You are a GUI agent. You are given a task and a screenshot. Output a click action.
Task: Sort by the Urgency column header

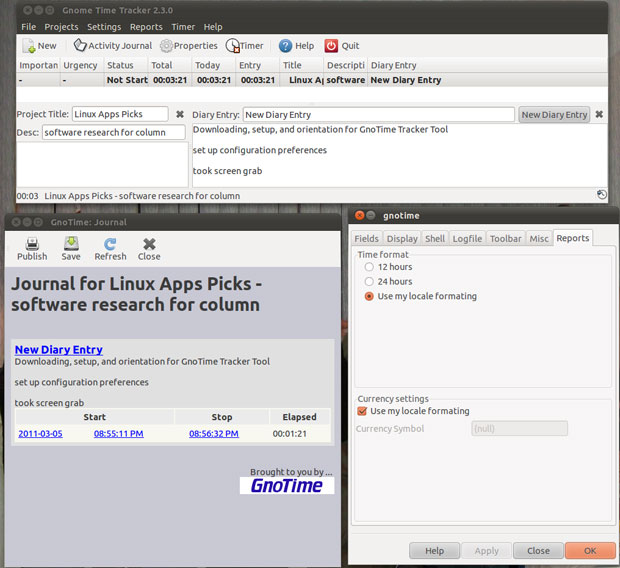(x=82, y=65)
